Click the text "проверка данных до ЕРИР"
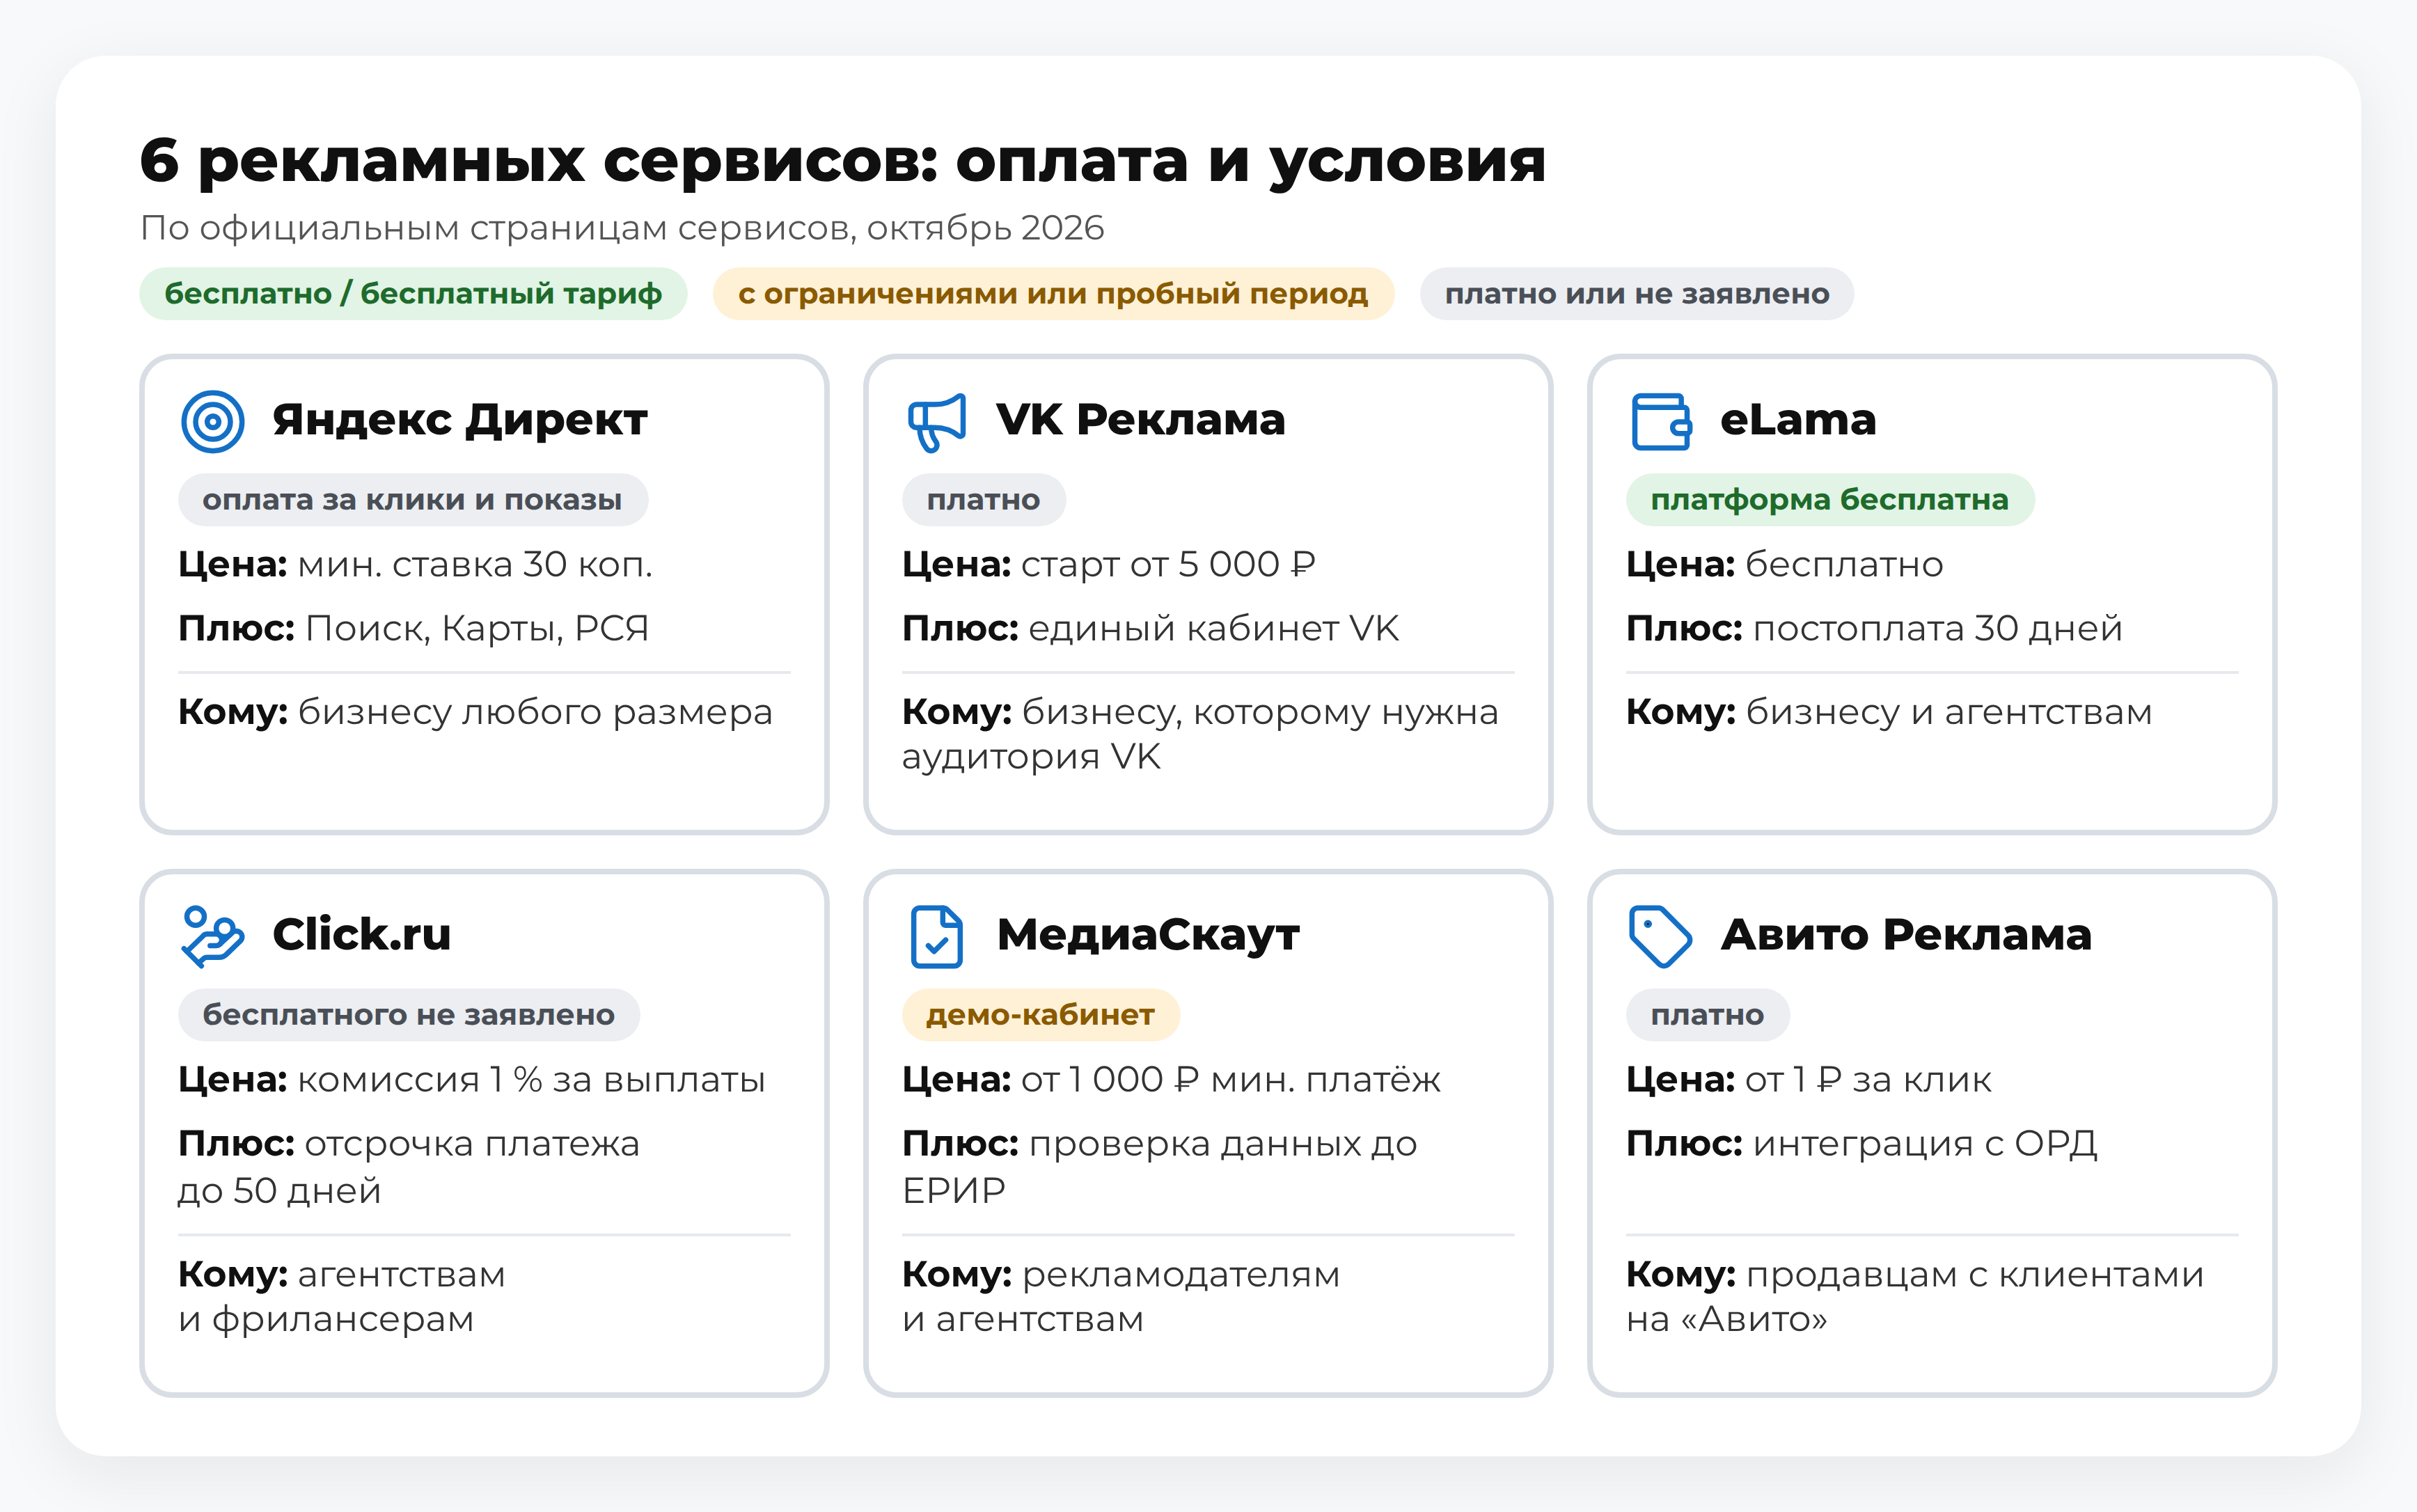The height and width of the screenshot is (1512, 2417). pyautogui.click(x=1160, y=1167)
